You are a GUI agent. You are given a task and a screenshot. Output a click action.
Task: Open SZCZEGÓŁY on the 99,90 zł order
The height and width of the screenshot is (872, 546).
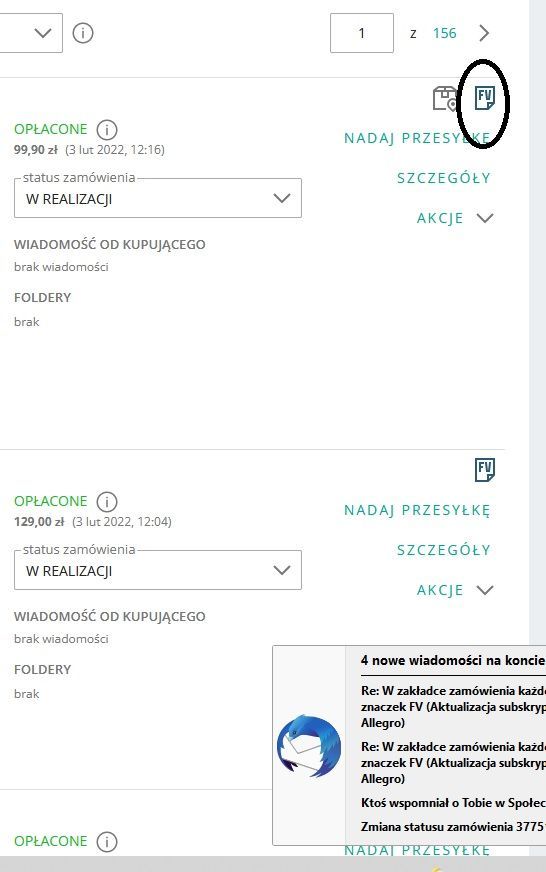click(444, 178)
